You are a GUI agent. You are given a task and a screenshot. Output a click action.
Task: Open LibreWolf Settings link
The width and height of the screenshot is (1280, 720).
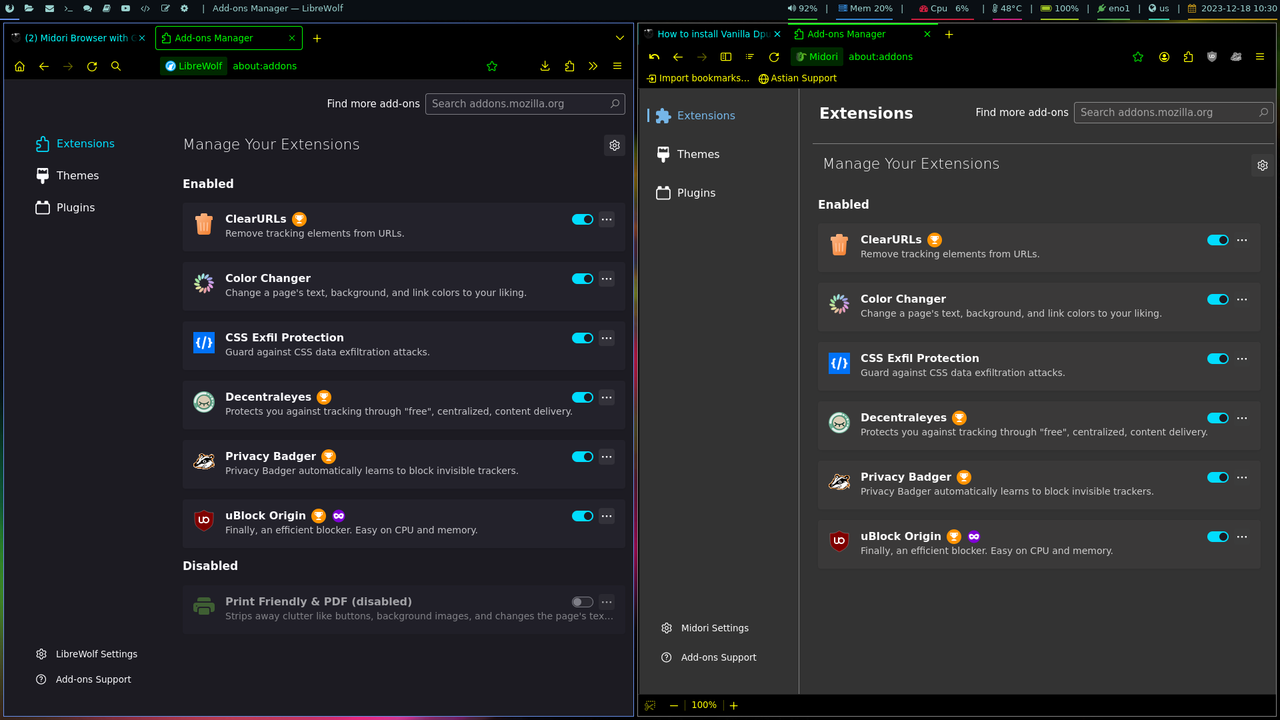87,654
